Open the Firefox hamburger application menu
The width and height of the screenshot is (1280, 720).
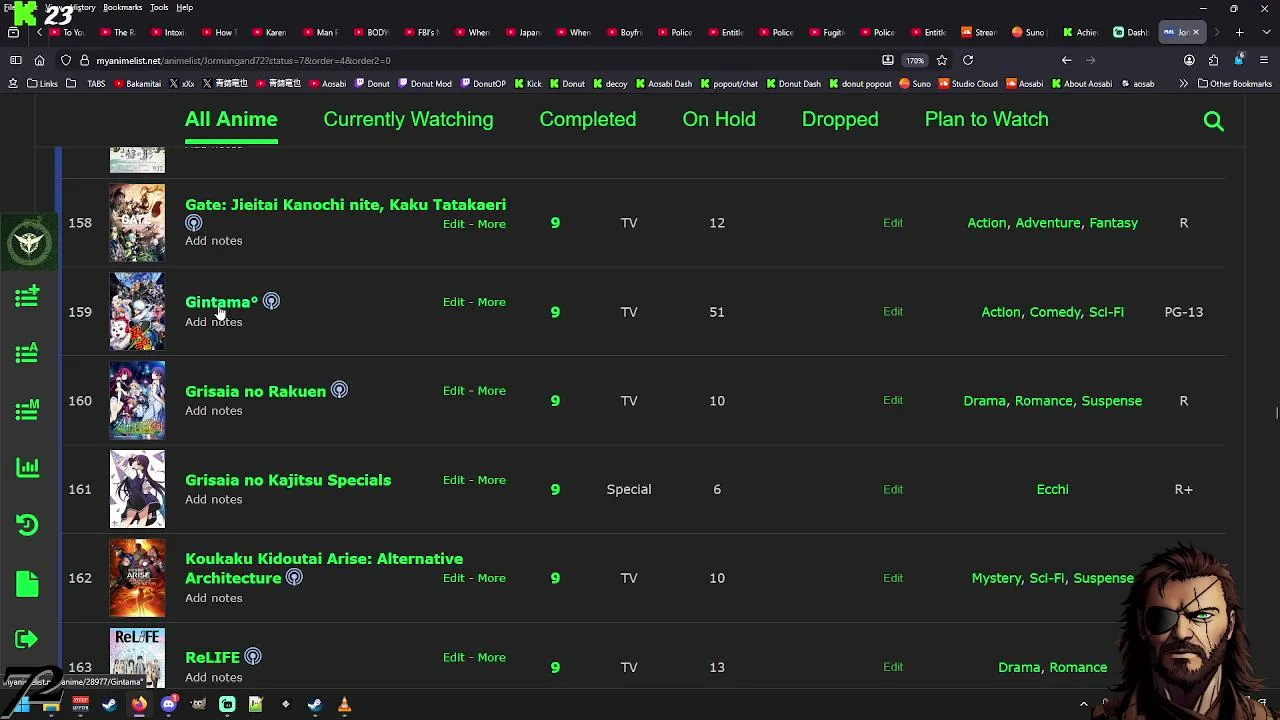pyautogui.click(x=1264, y=60)
